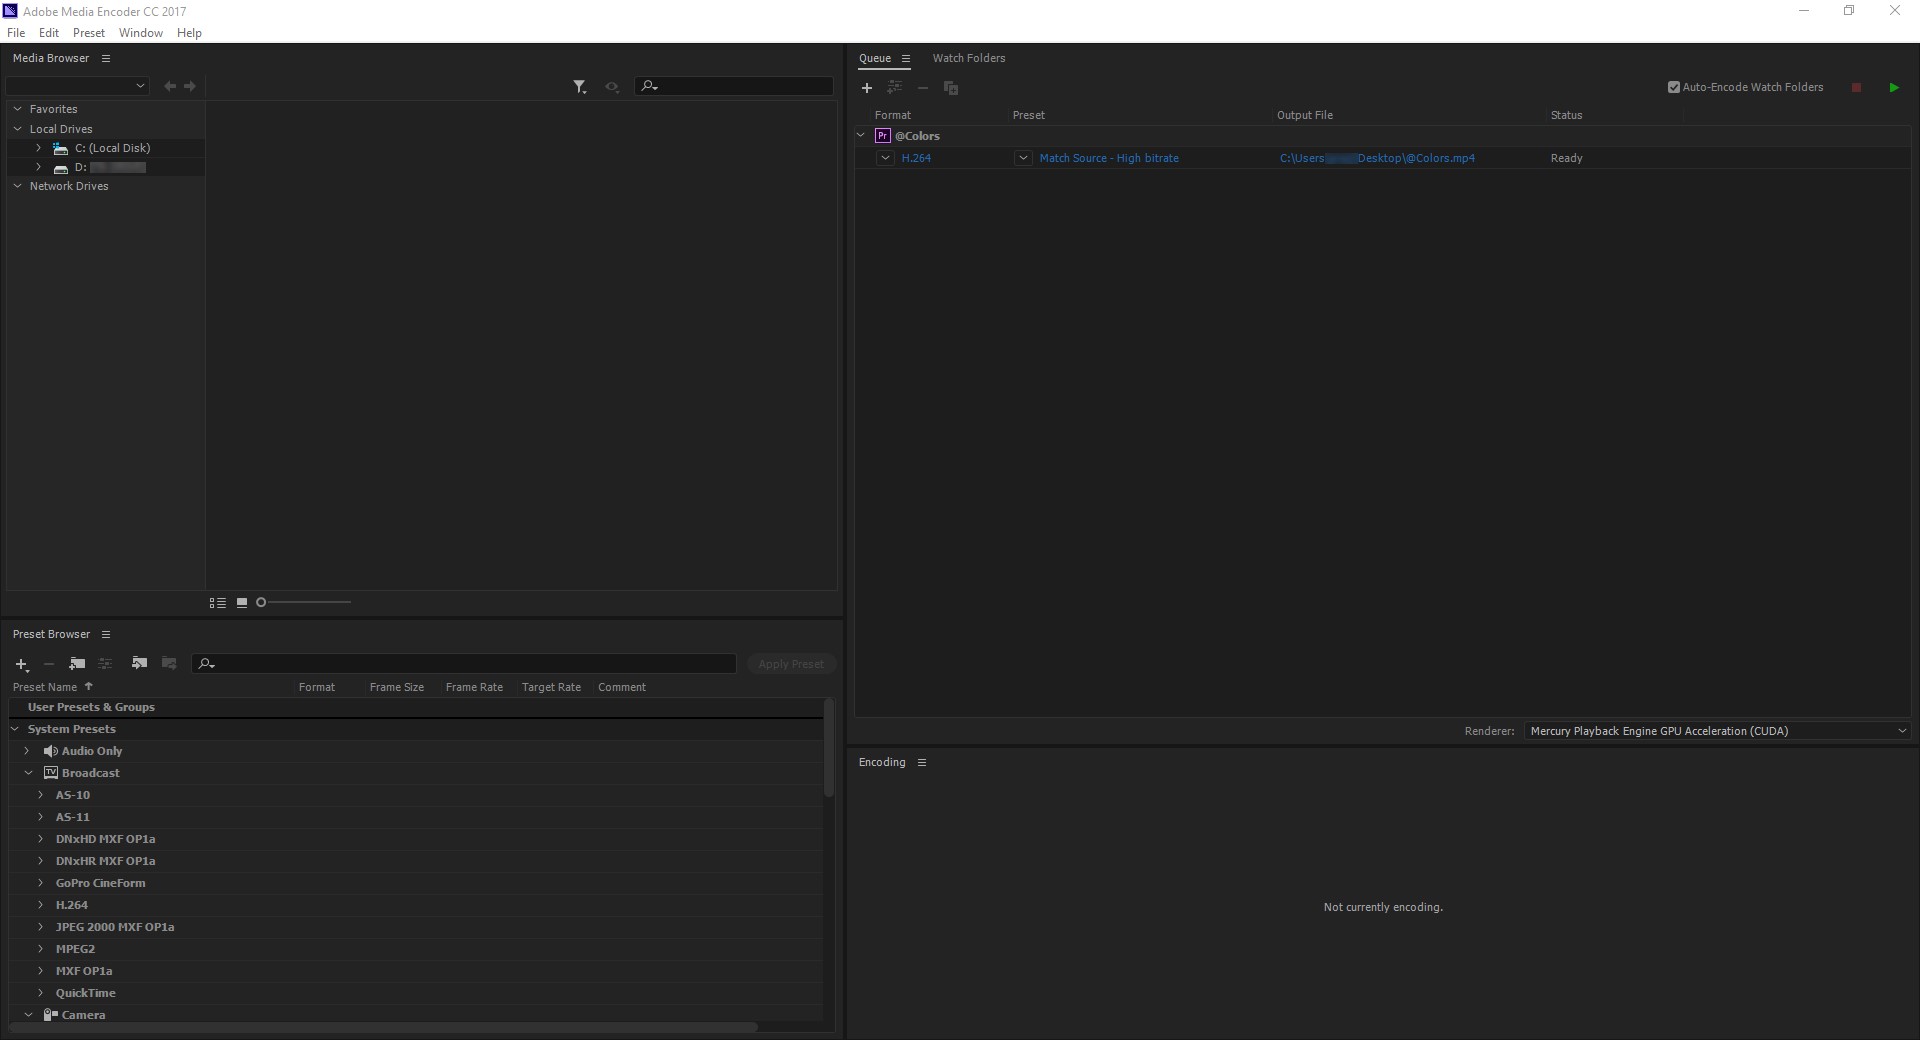Remove the selected item from the queue

923,88
